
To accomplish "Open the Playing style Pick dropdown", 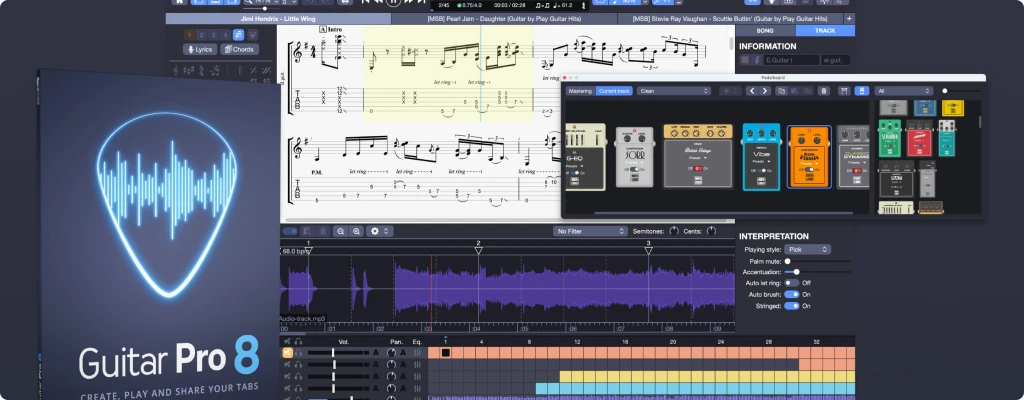I will 807,249.
